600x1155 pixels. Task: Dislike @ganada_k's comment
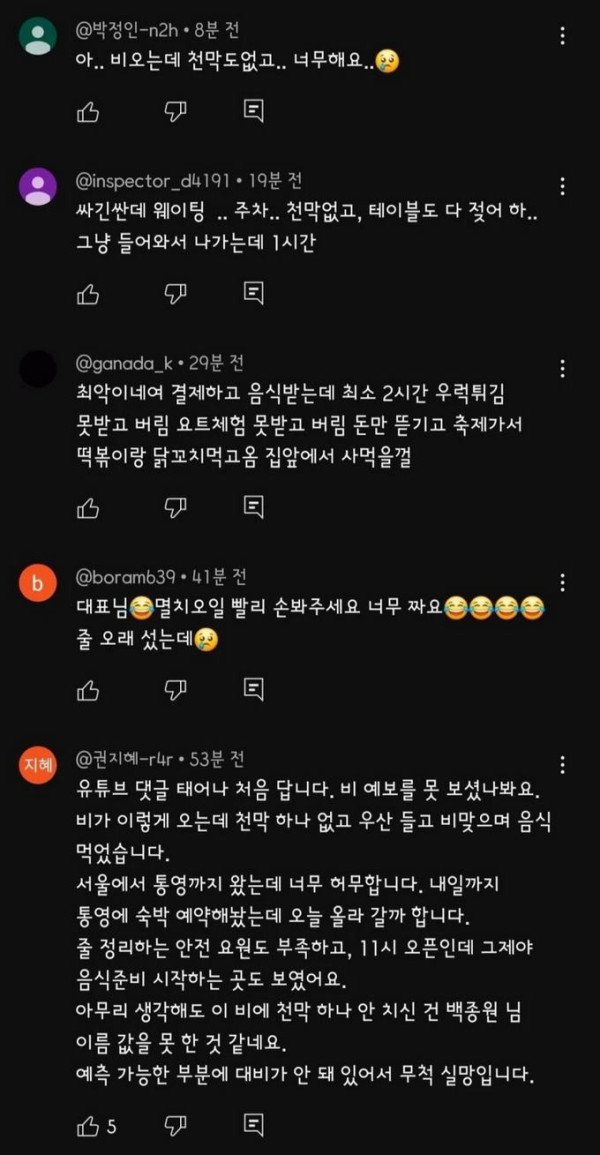[x=174, y=506]
